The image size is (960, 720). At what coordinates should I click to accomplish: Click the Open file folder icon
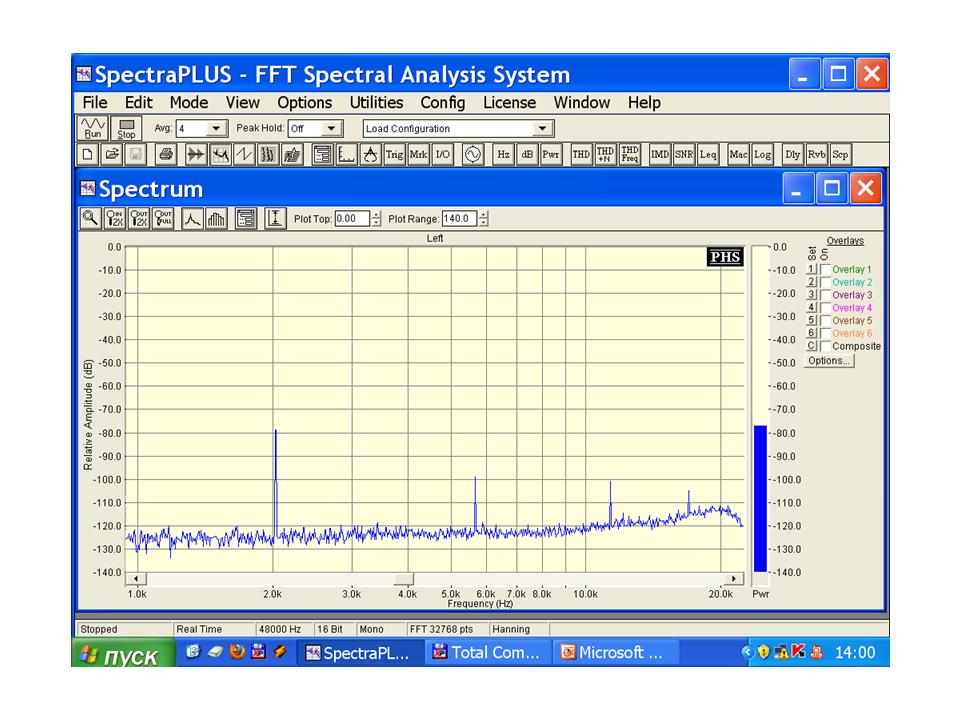[111, 154]
